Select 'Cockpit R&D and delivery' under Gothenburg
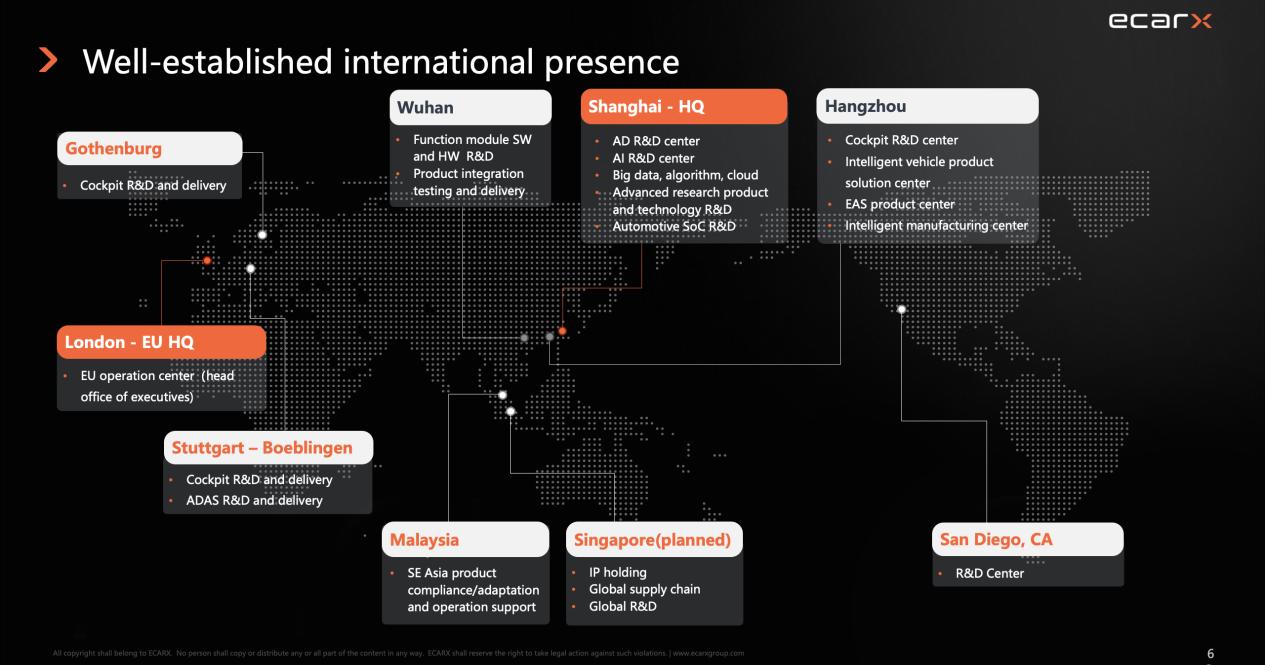 [153, 185]
